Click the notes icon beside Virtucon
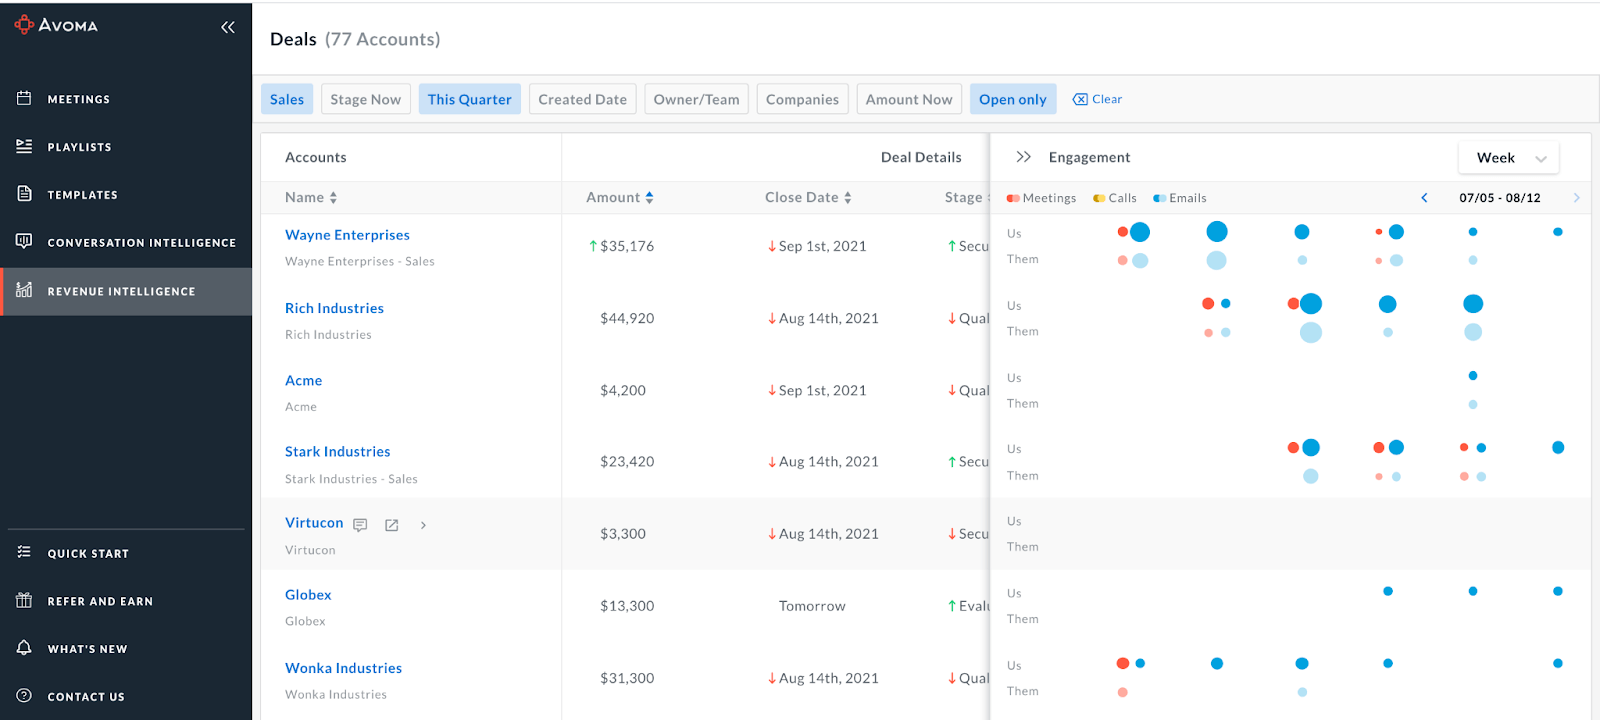1600x720 pixels. pyautogui.click(x=360, y=525)
